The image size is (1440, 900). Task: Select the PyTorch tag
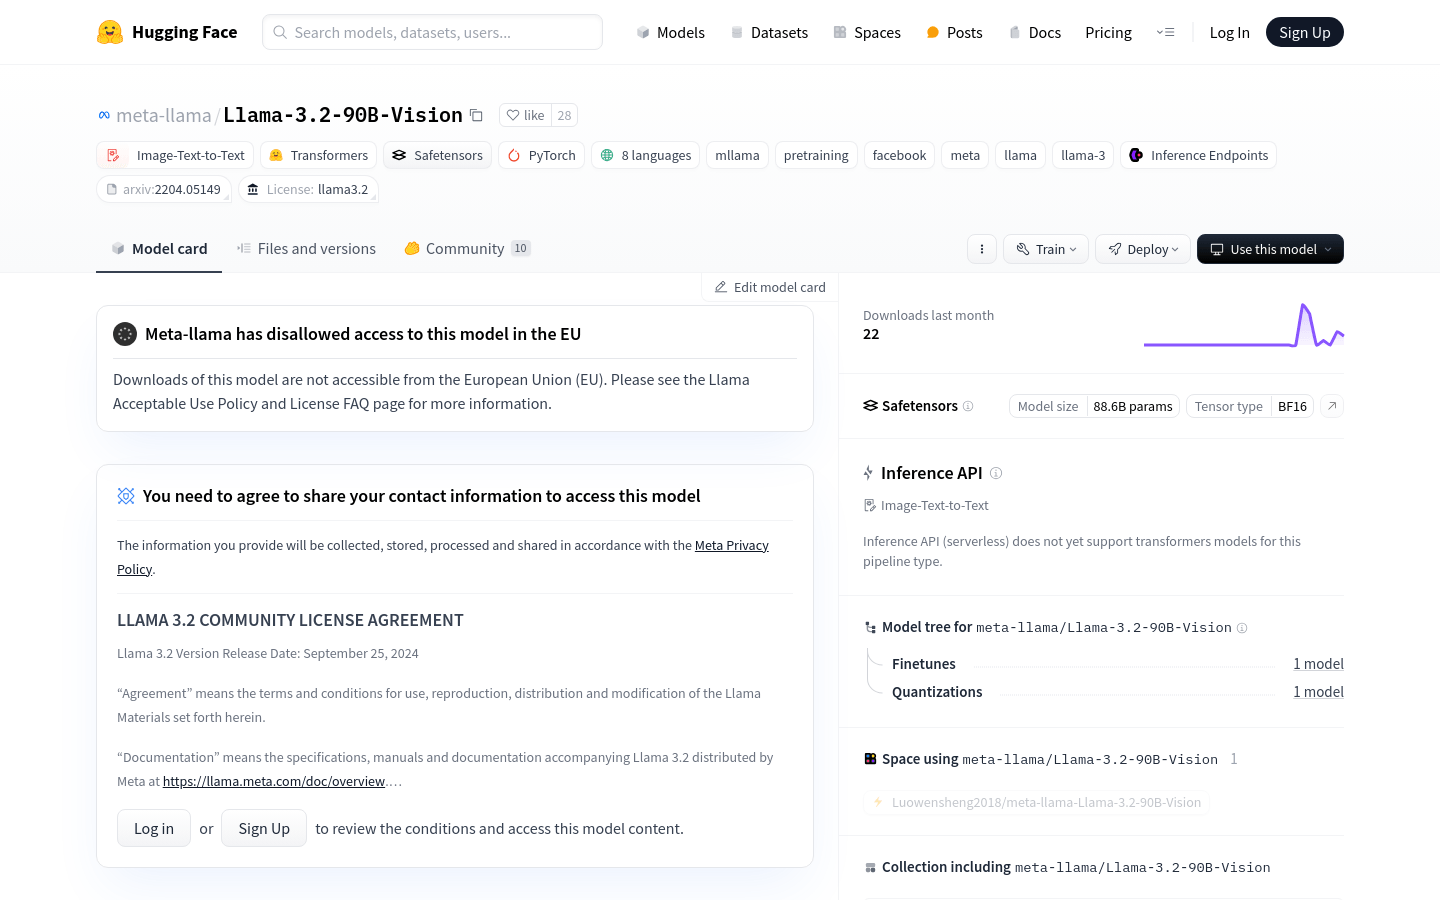tap(541, 155)
